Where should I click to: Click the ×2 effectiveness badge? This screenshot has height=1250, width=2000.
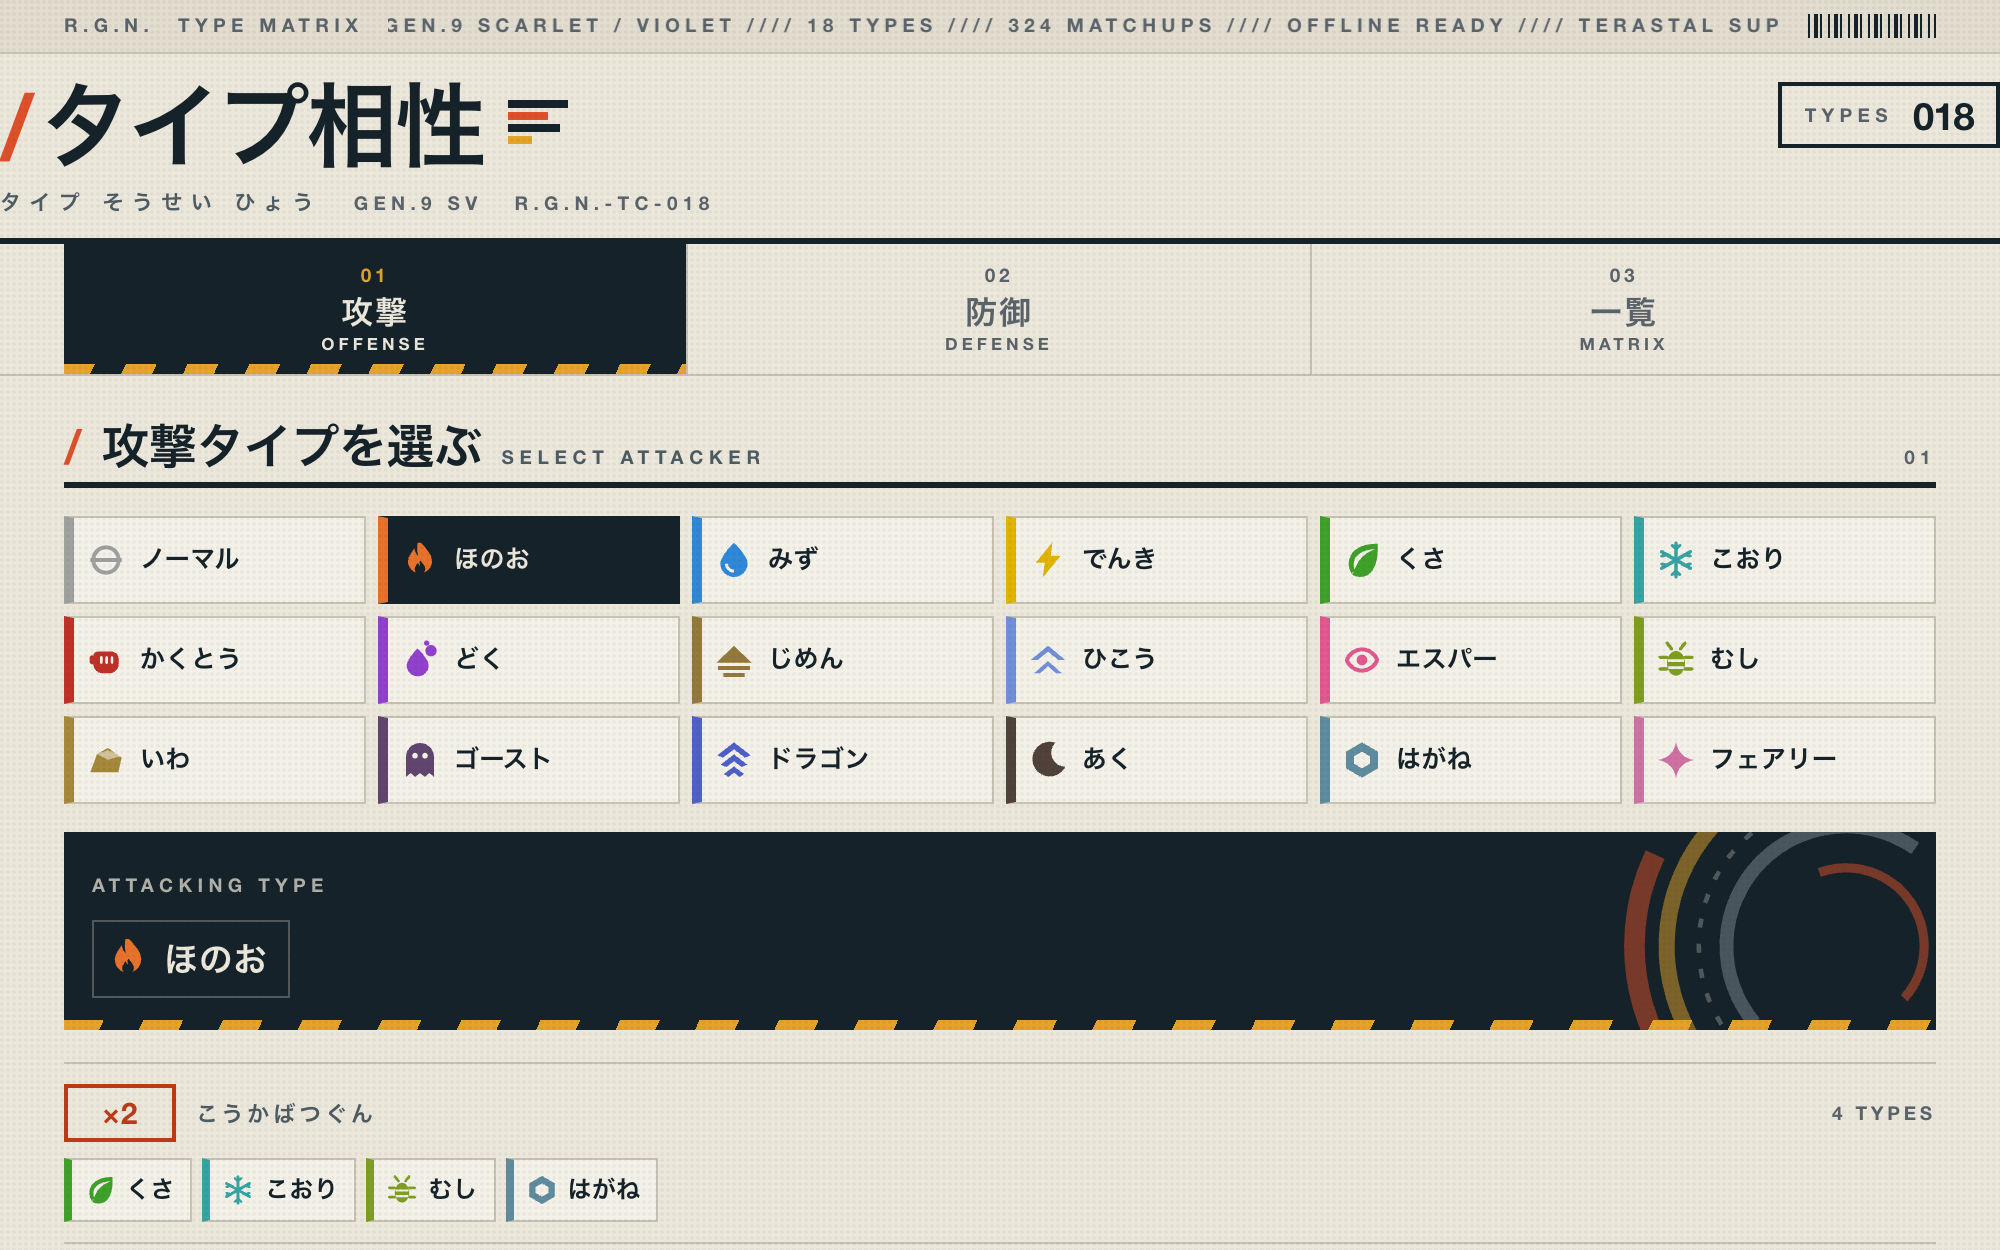click(120, 1113)
